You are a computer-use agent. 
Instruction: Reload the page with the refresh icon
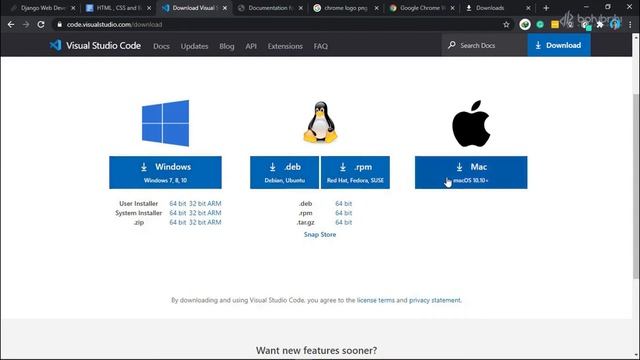tap(41, 24)
